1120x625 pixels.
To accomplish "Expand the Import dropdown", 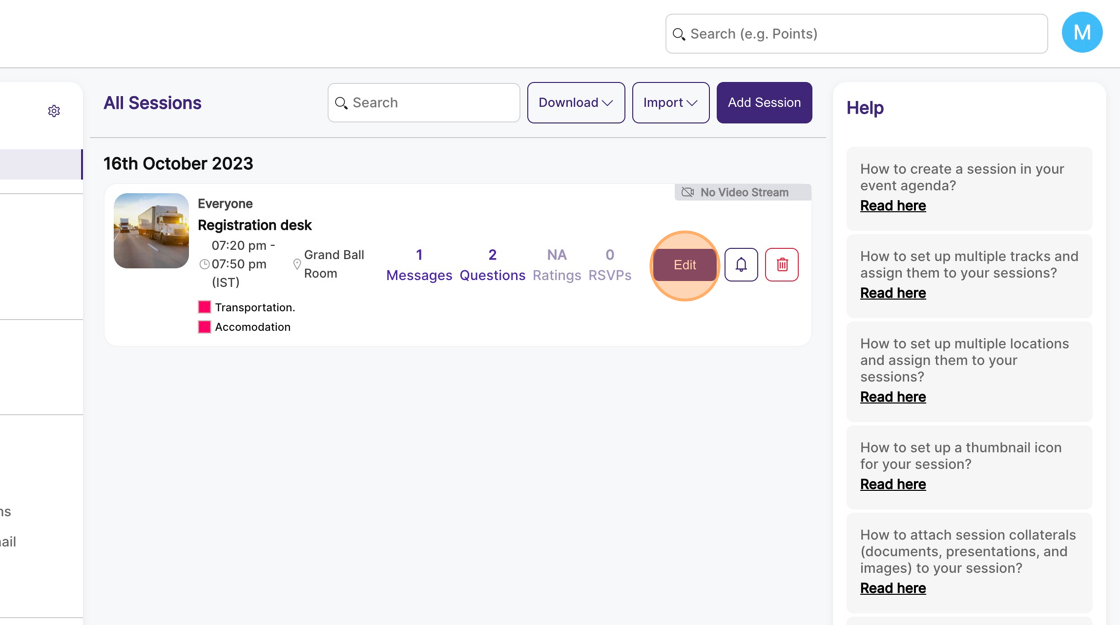I will [x=670, y=103].
